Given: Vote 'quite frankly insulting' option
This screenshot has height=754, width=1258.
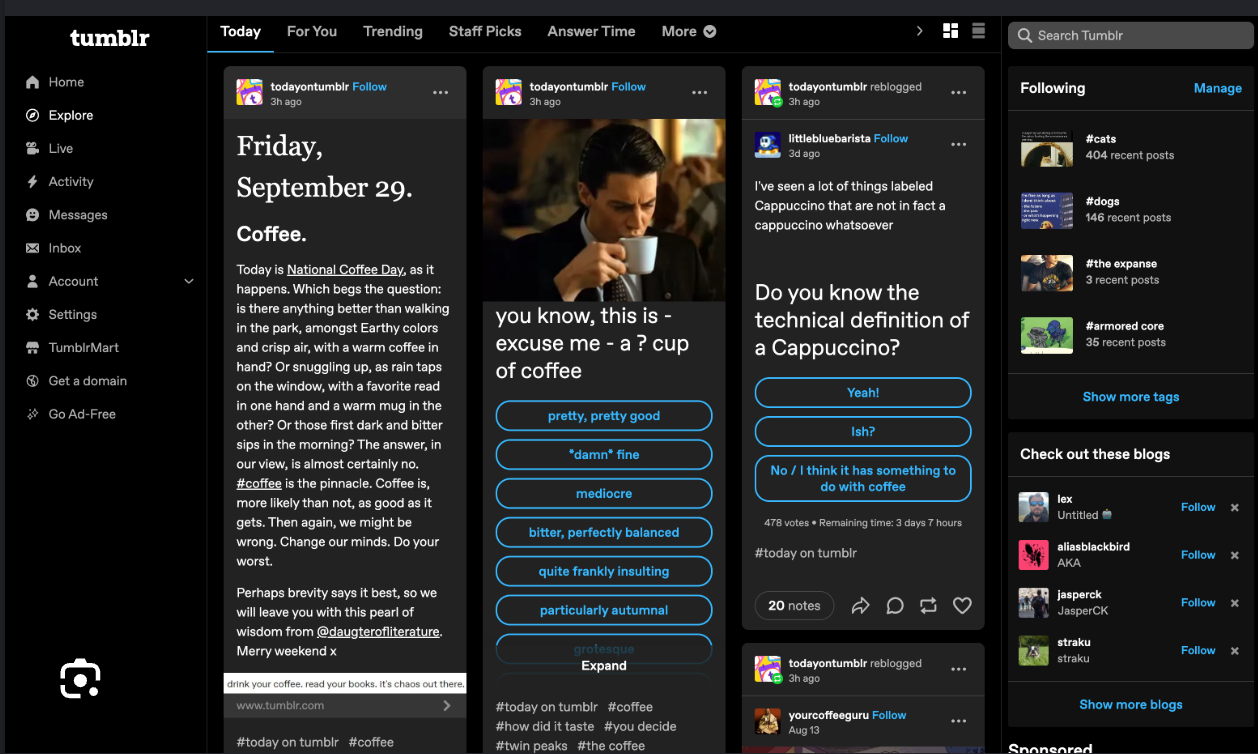Looking at the screenshot, I should (604, 572).
